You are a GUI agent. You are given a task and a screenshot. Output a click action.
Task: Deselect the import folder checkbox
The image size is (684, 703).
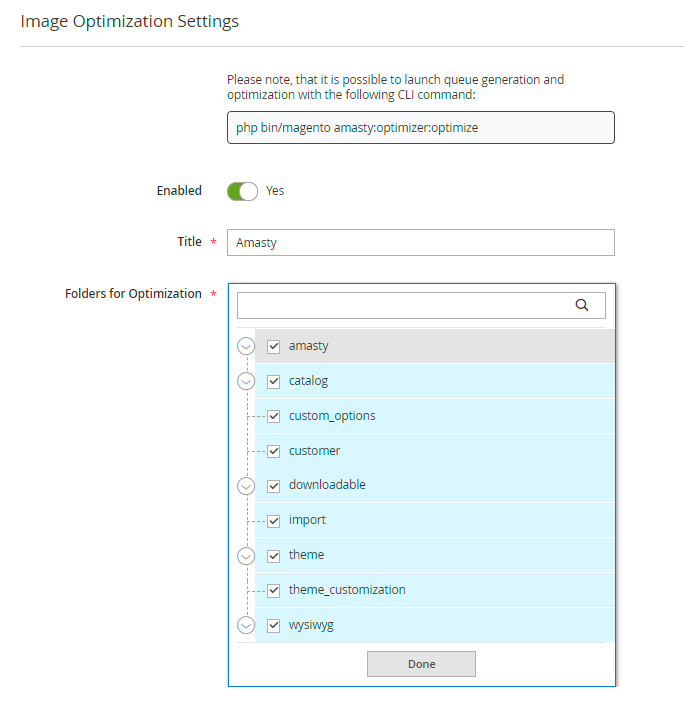[273, 521]
